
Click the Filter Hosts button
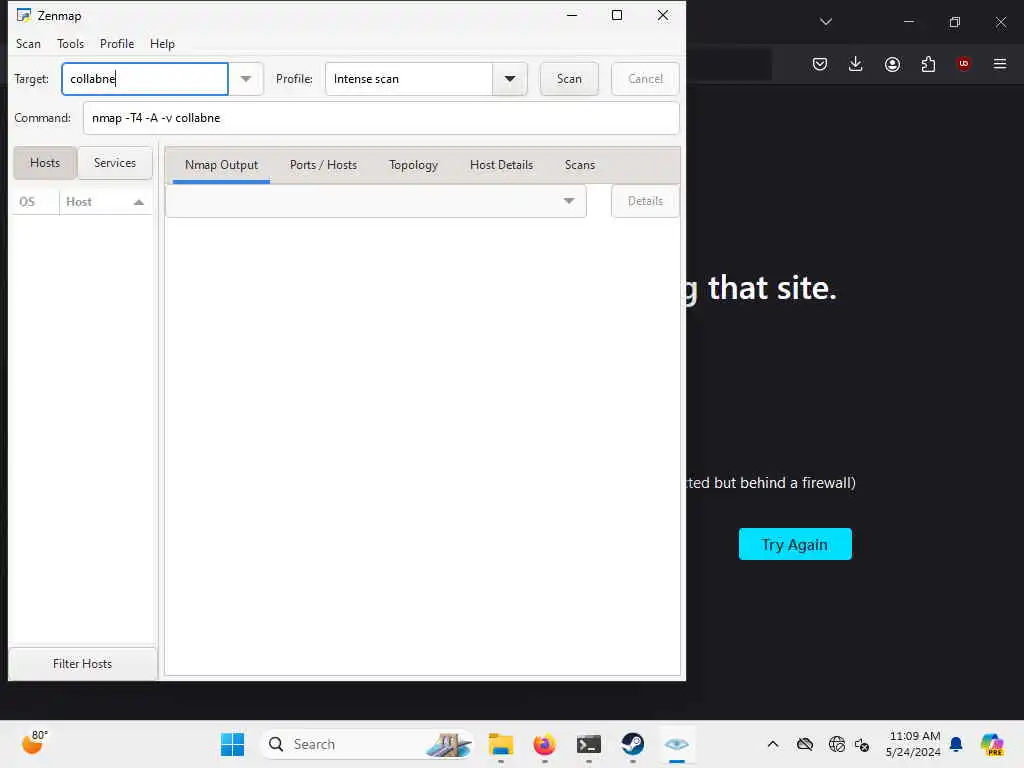pos(82,664)
